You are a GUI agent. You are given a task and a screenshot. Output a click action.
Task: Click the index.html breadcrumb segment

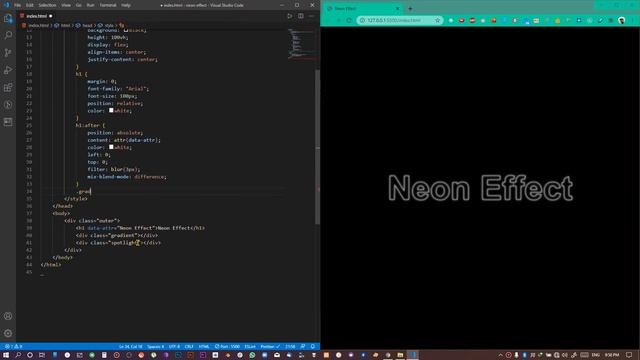click(x=36, y=25)
